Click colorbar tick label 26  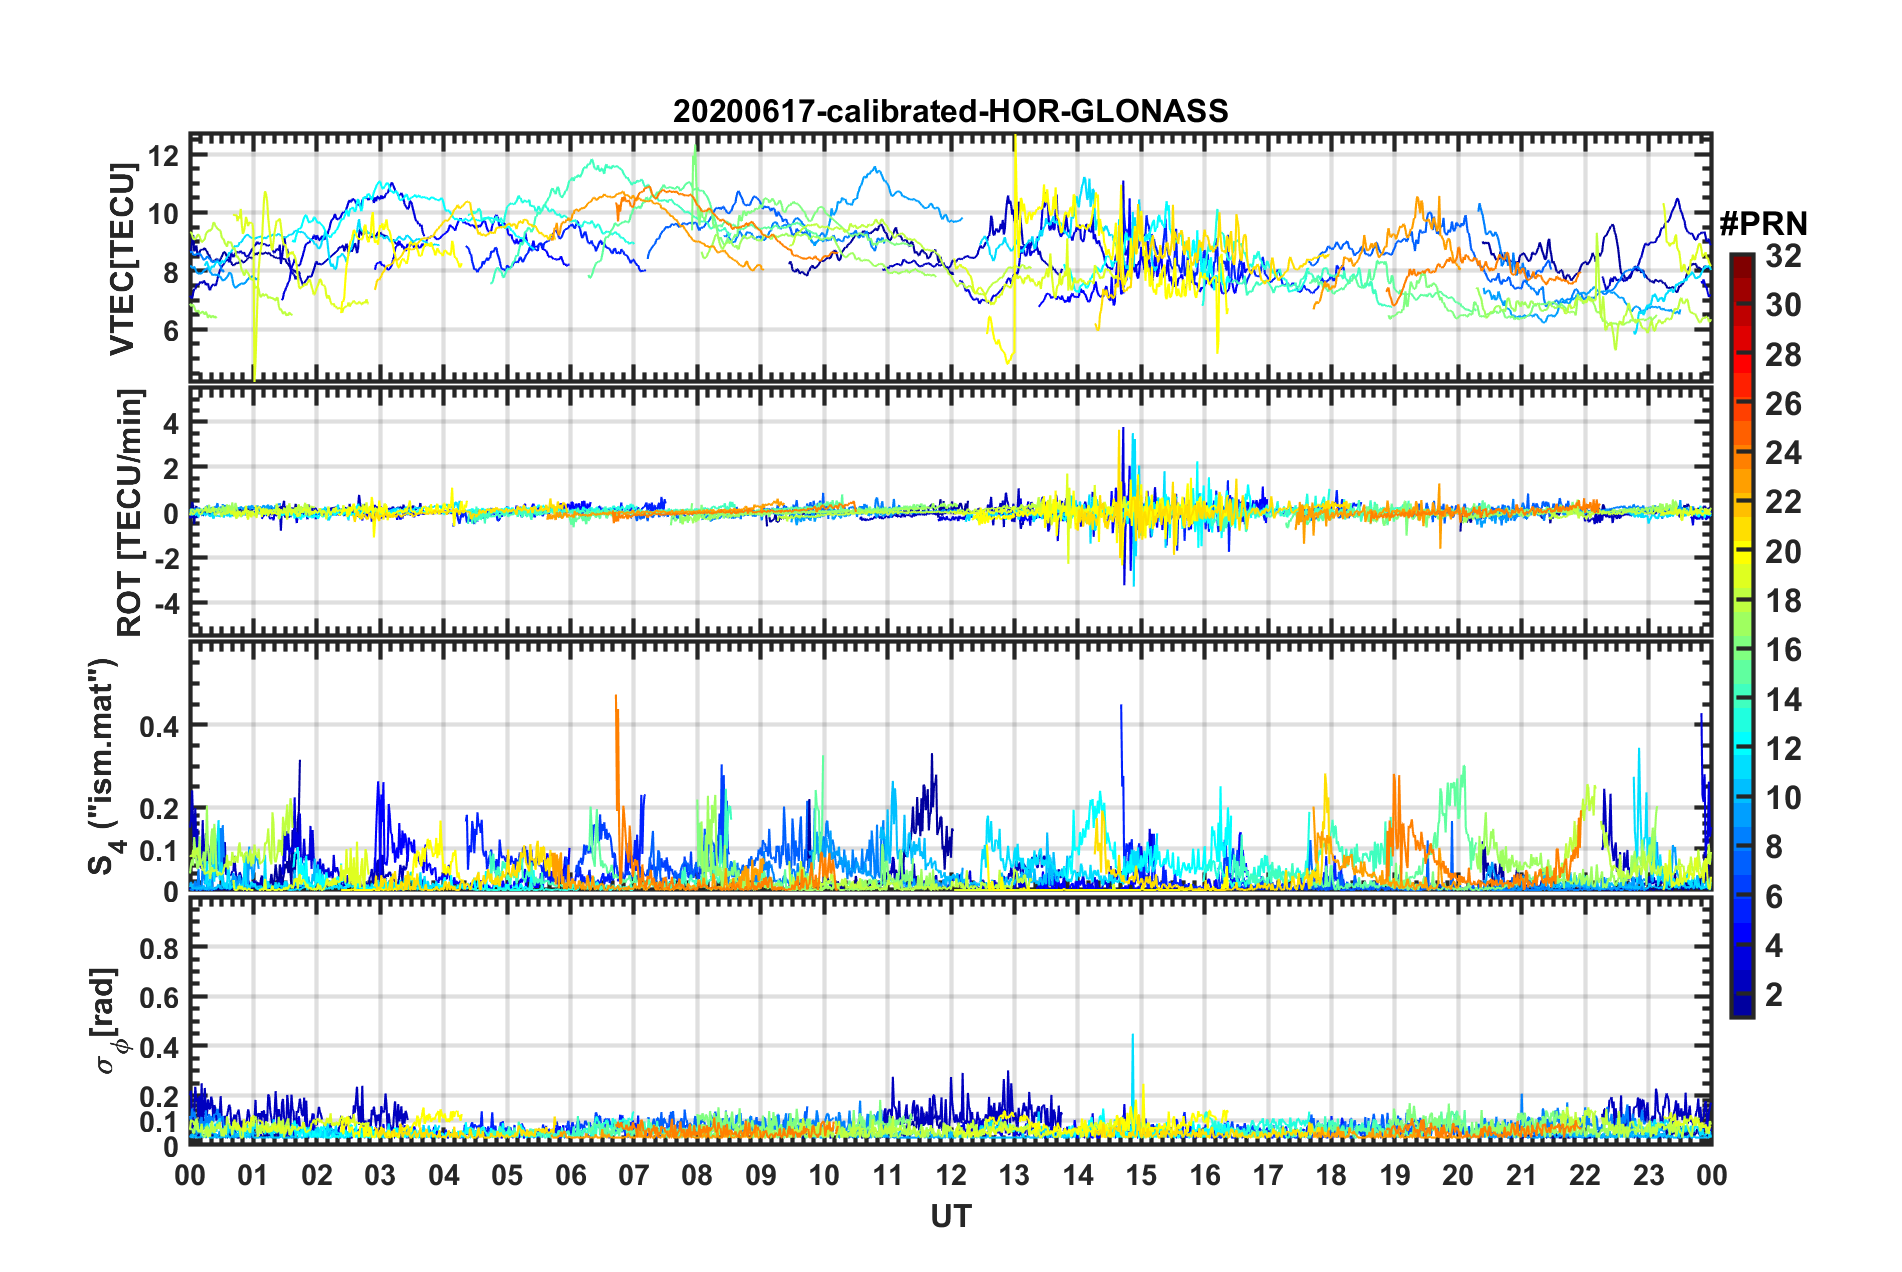[x=1783, y=404]
